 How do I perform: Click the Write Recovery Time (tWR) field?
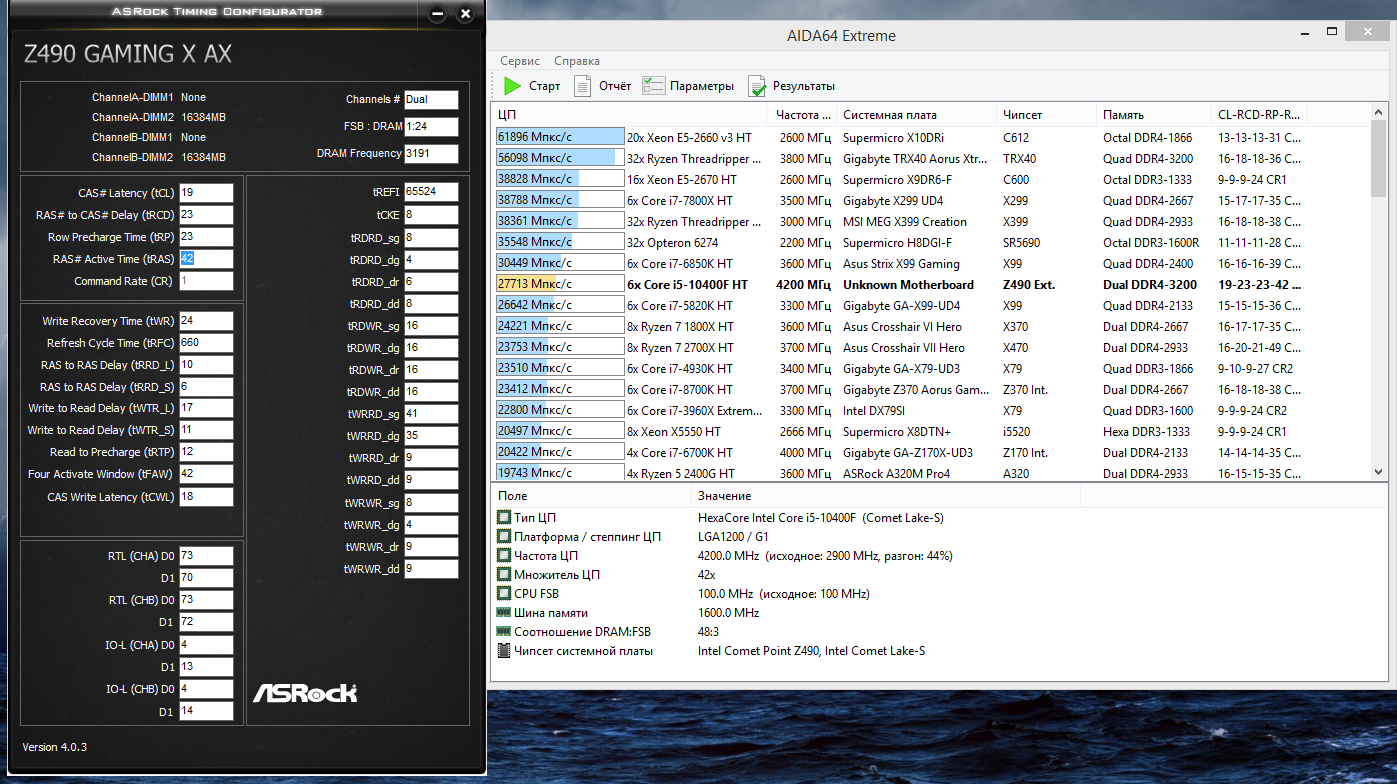206,321
